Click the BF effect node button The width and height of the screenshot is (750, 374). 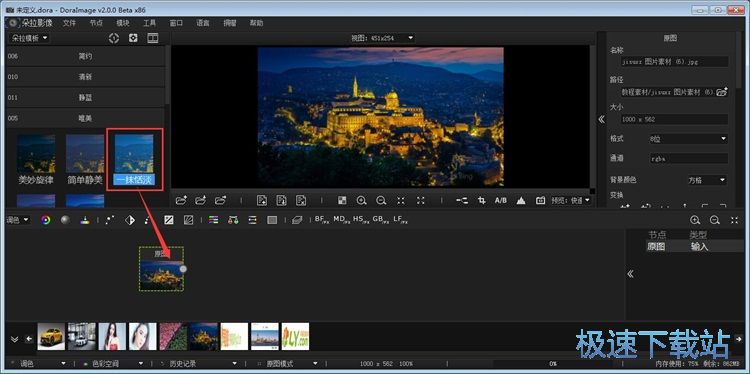tap(320, 220)
